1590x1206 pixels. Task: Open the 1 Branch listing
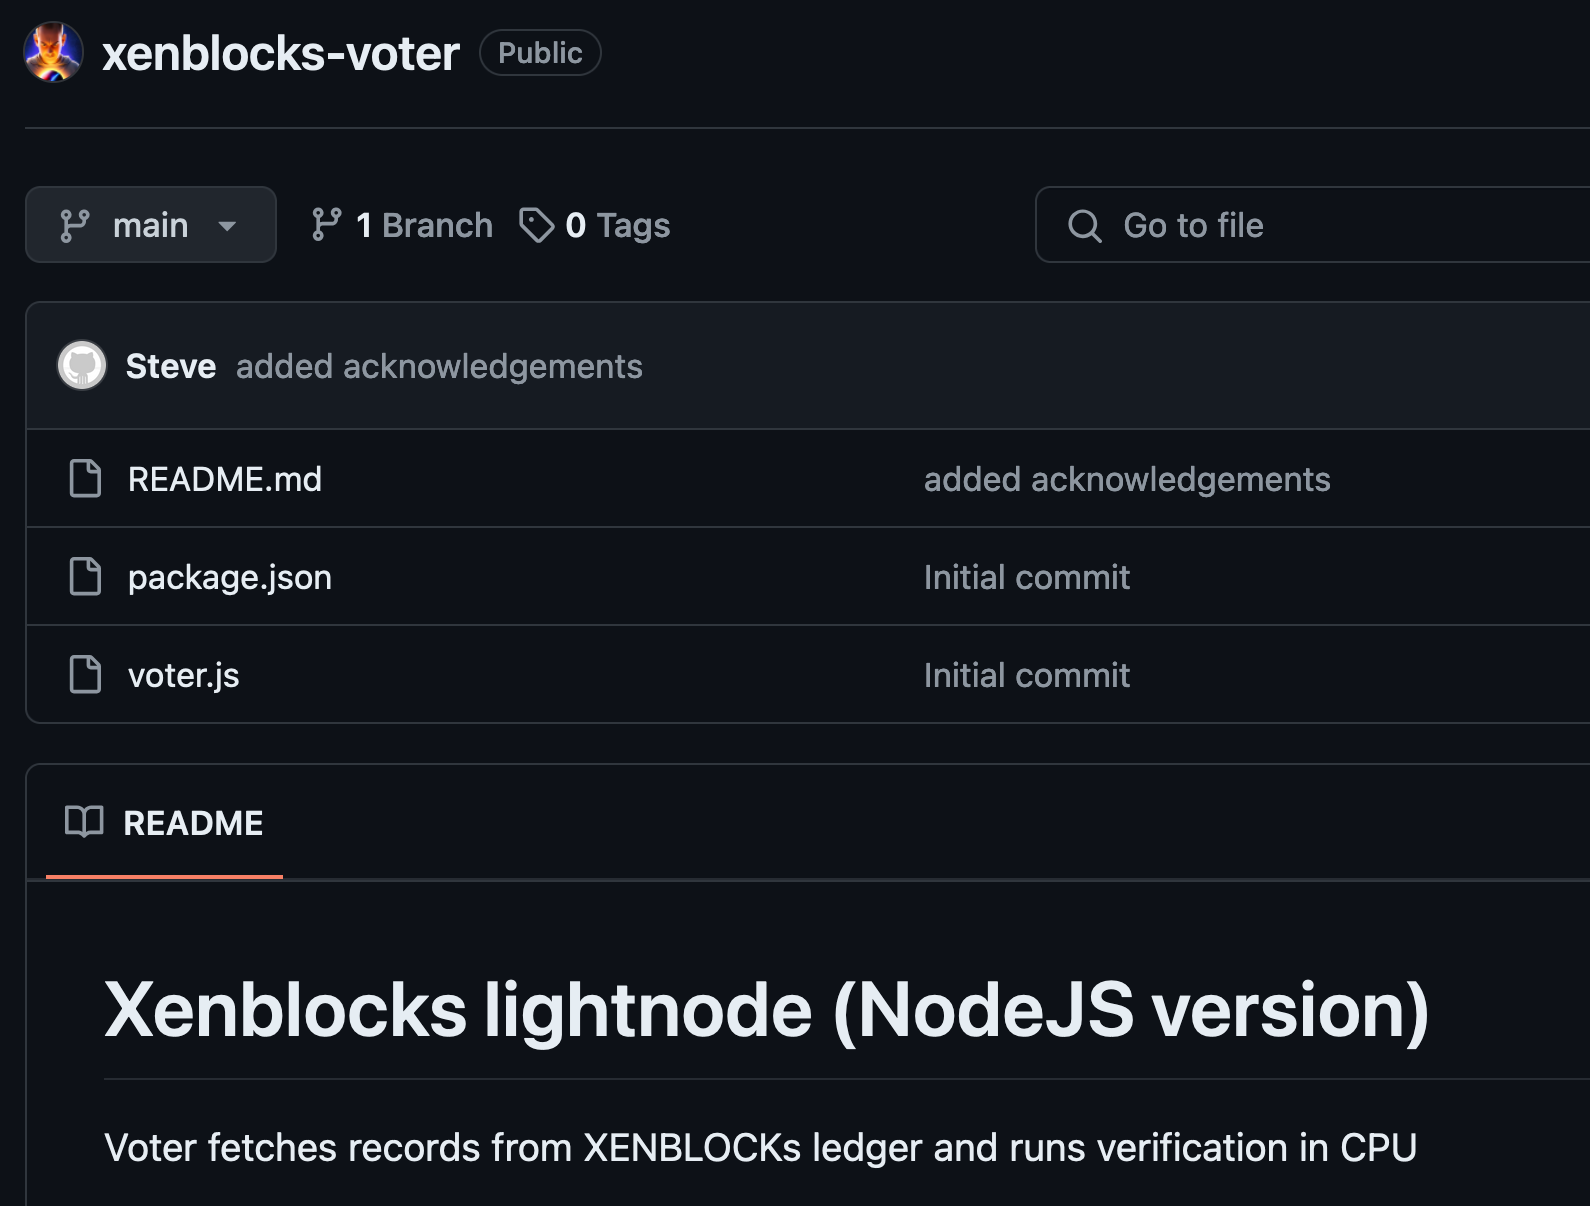pyautogui.click(x=424, y=225)
